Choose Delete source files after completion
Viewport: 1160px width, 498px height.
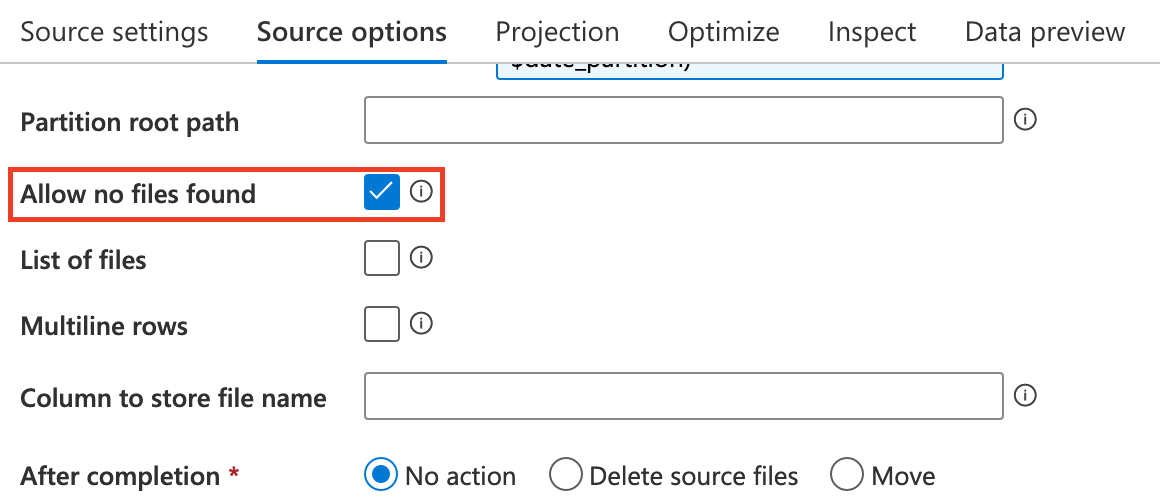pos(566,475)
